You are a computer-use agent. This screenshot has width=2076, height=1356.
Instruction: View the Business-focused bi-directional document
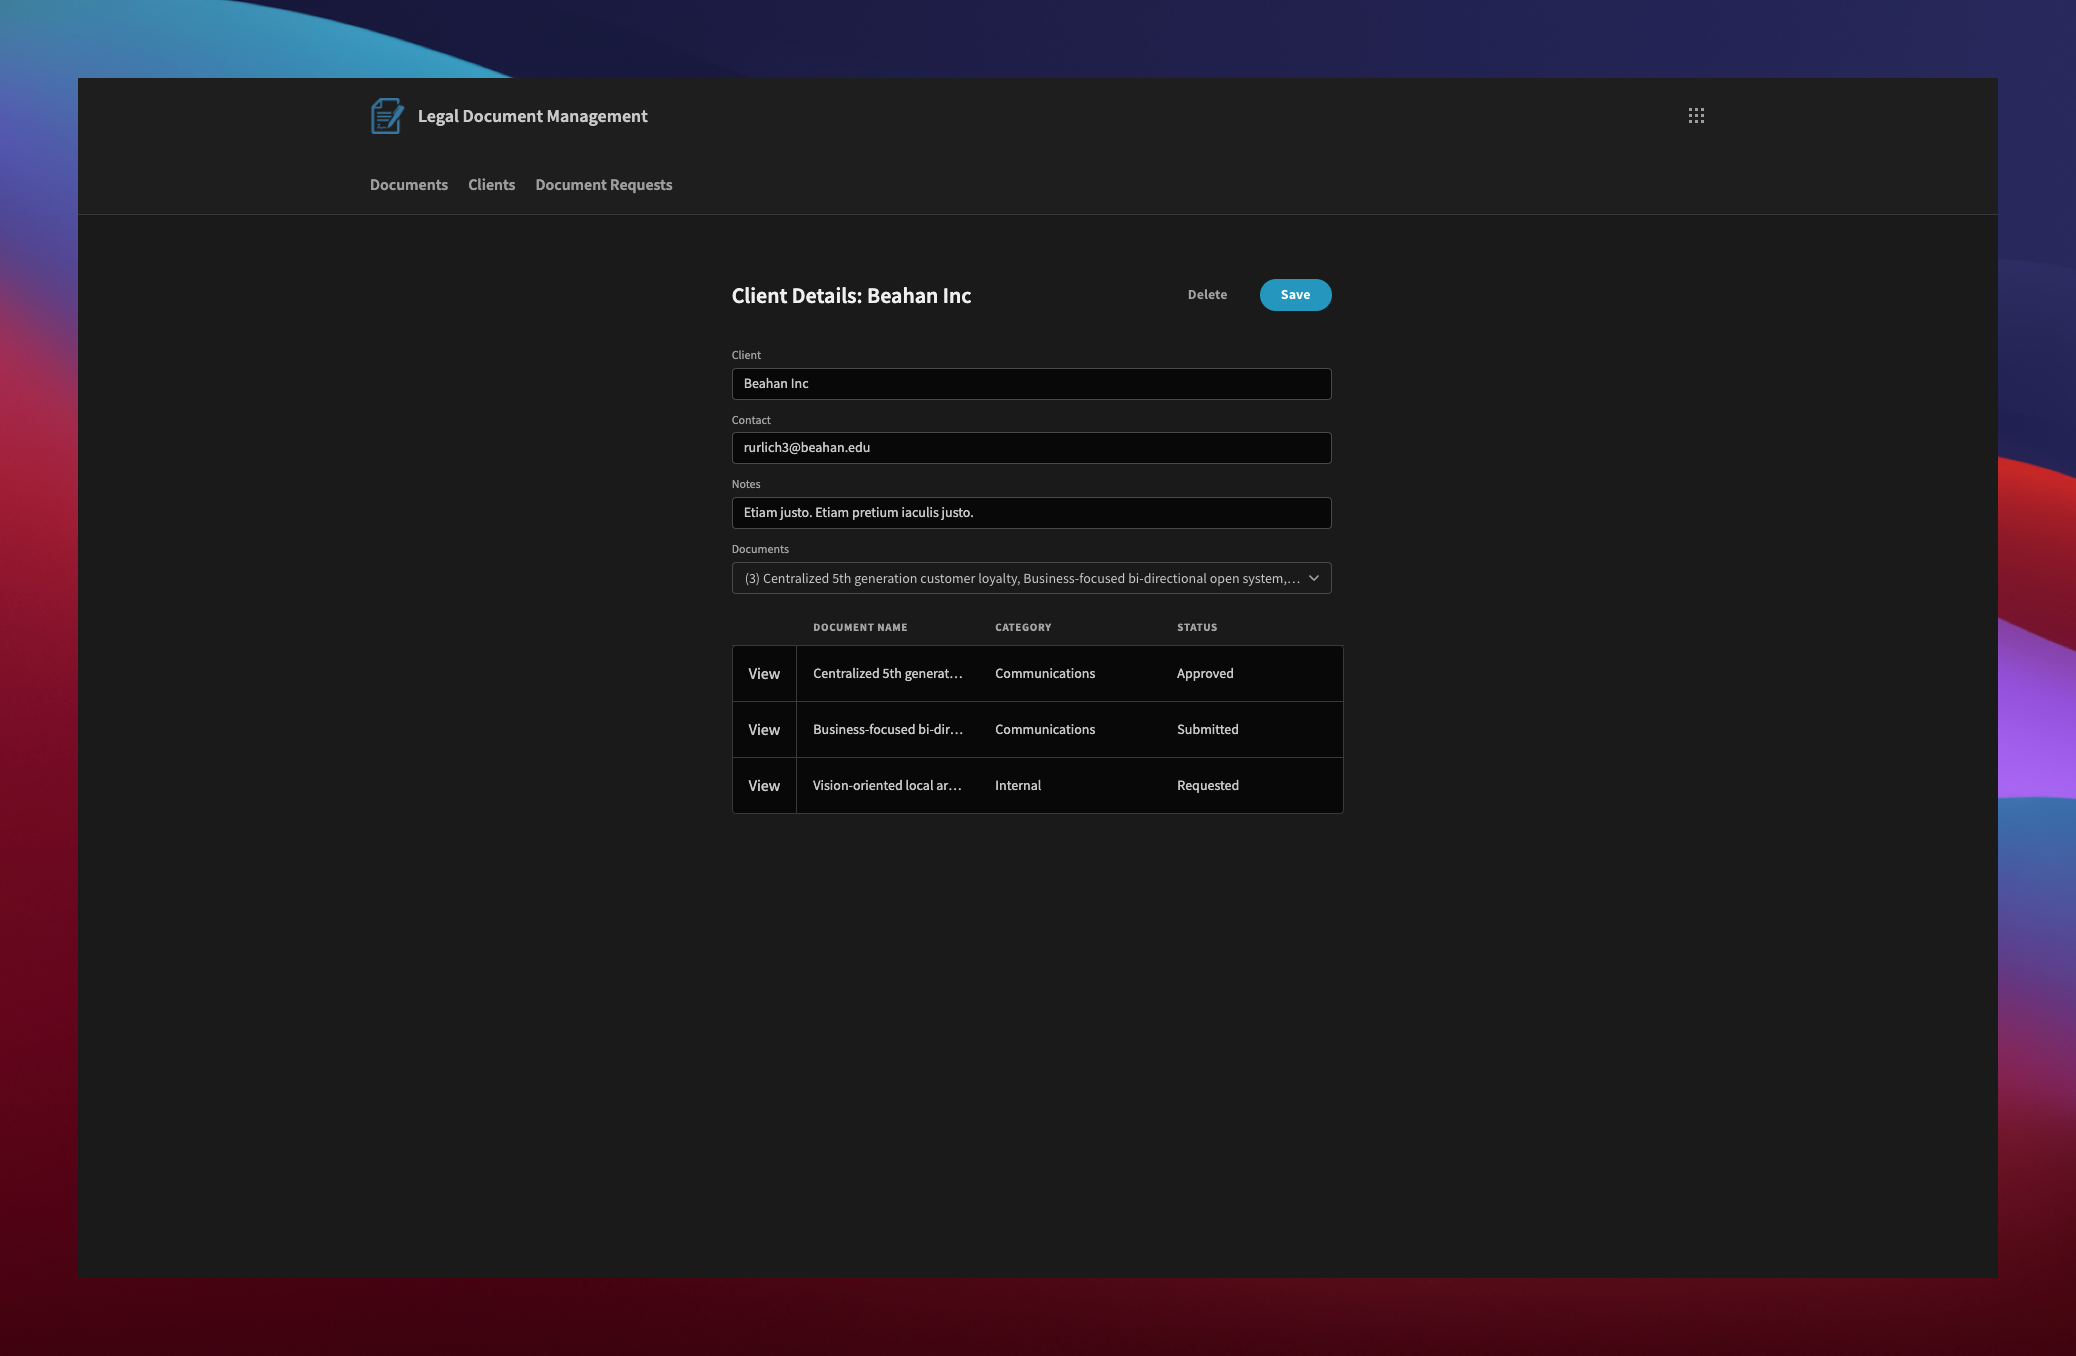(763, 729)
